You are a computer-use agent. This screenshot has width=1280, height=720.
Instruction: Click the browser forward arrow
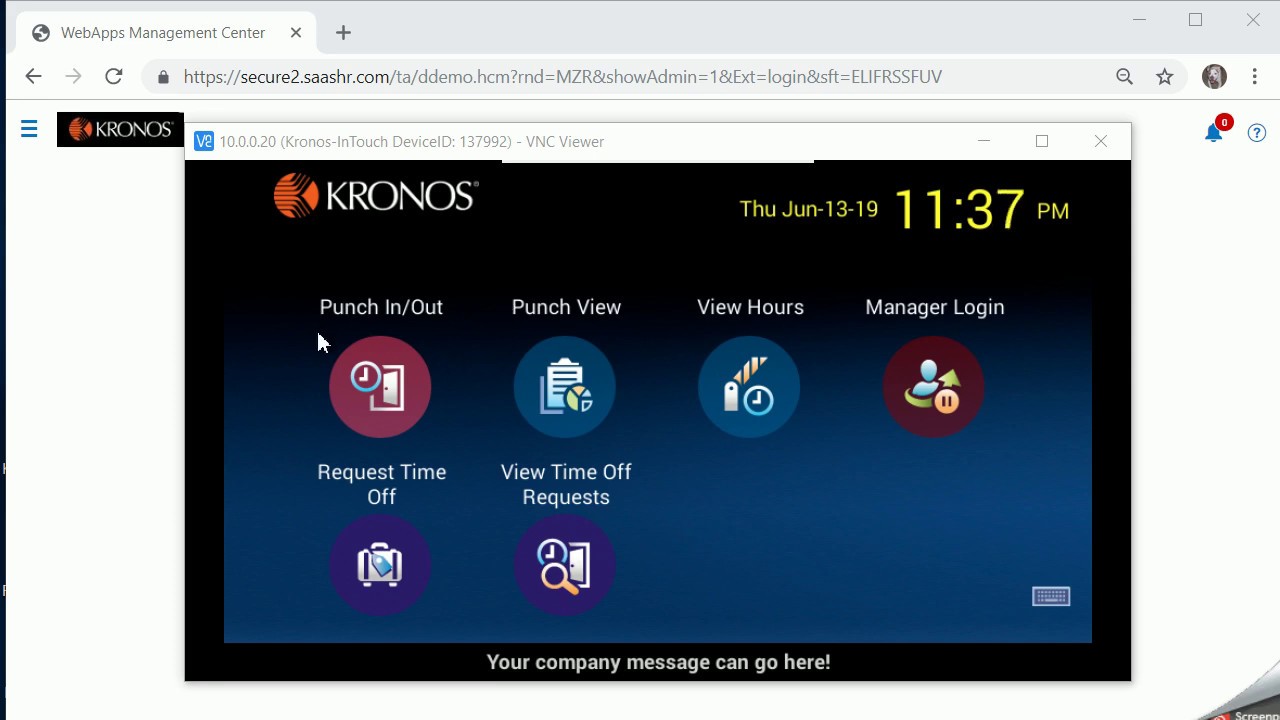tap(73, 76)
